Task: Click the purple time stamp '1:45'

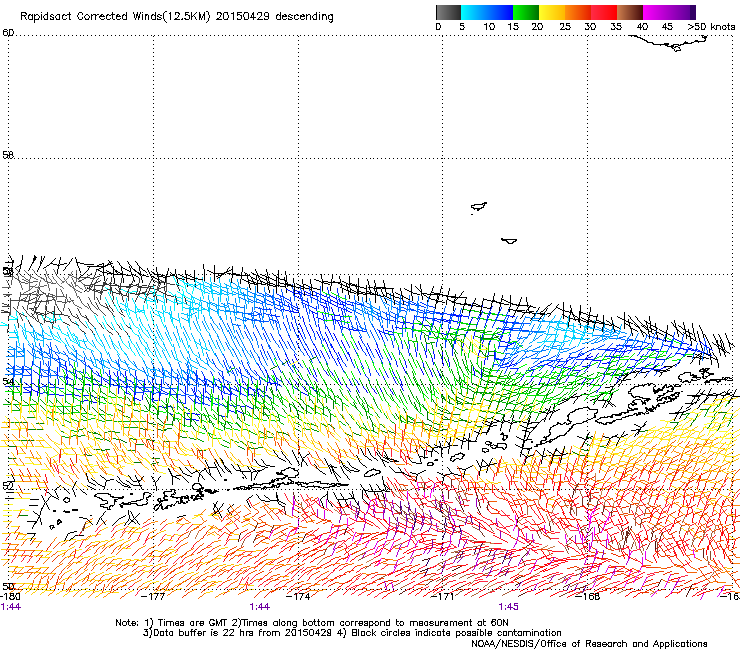Action: [508, 607]
